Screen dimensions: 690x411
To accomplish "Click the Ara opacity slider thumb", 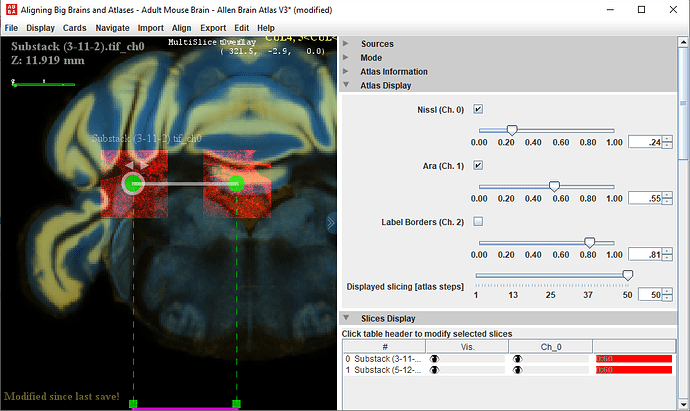I will [x=554, y=186].
